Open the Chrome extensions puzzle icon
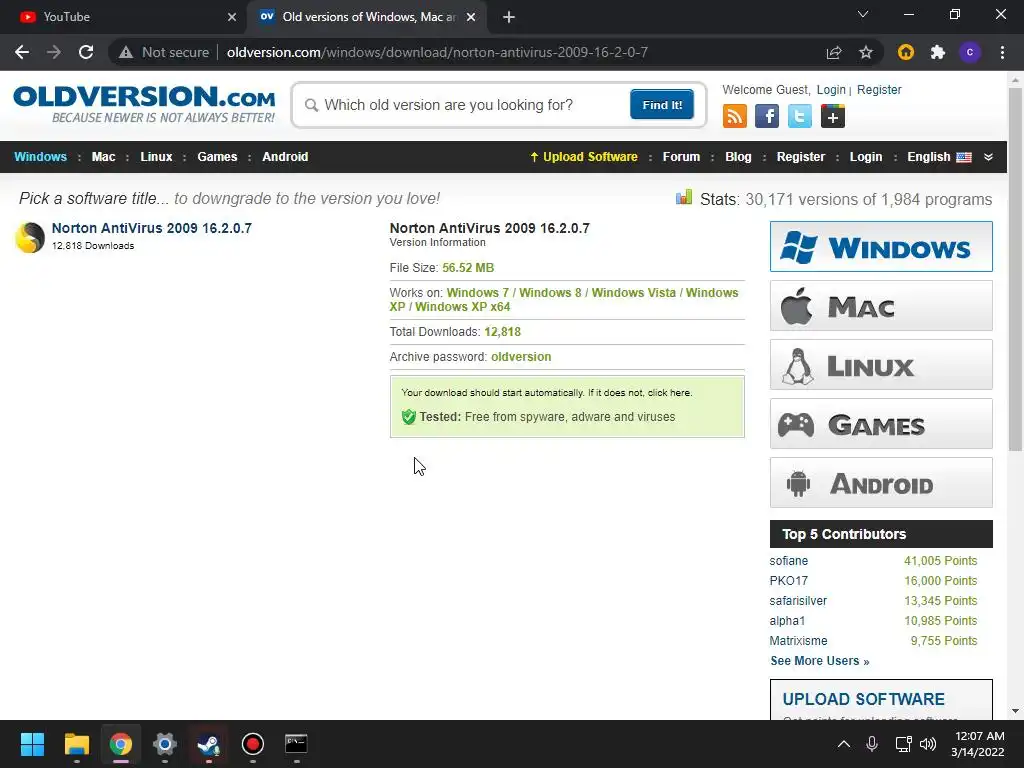Screen dimensions: 1024x768 click(x=938, y=52)
